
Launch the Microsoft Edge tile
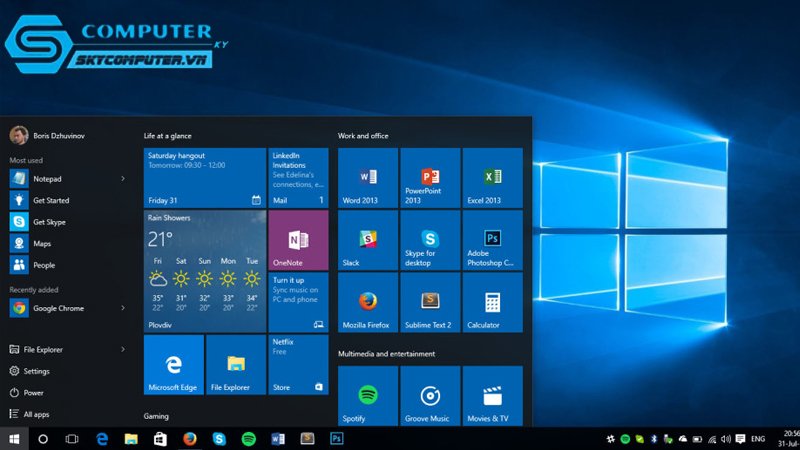pos(174,365)
